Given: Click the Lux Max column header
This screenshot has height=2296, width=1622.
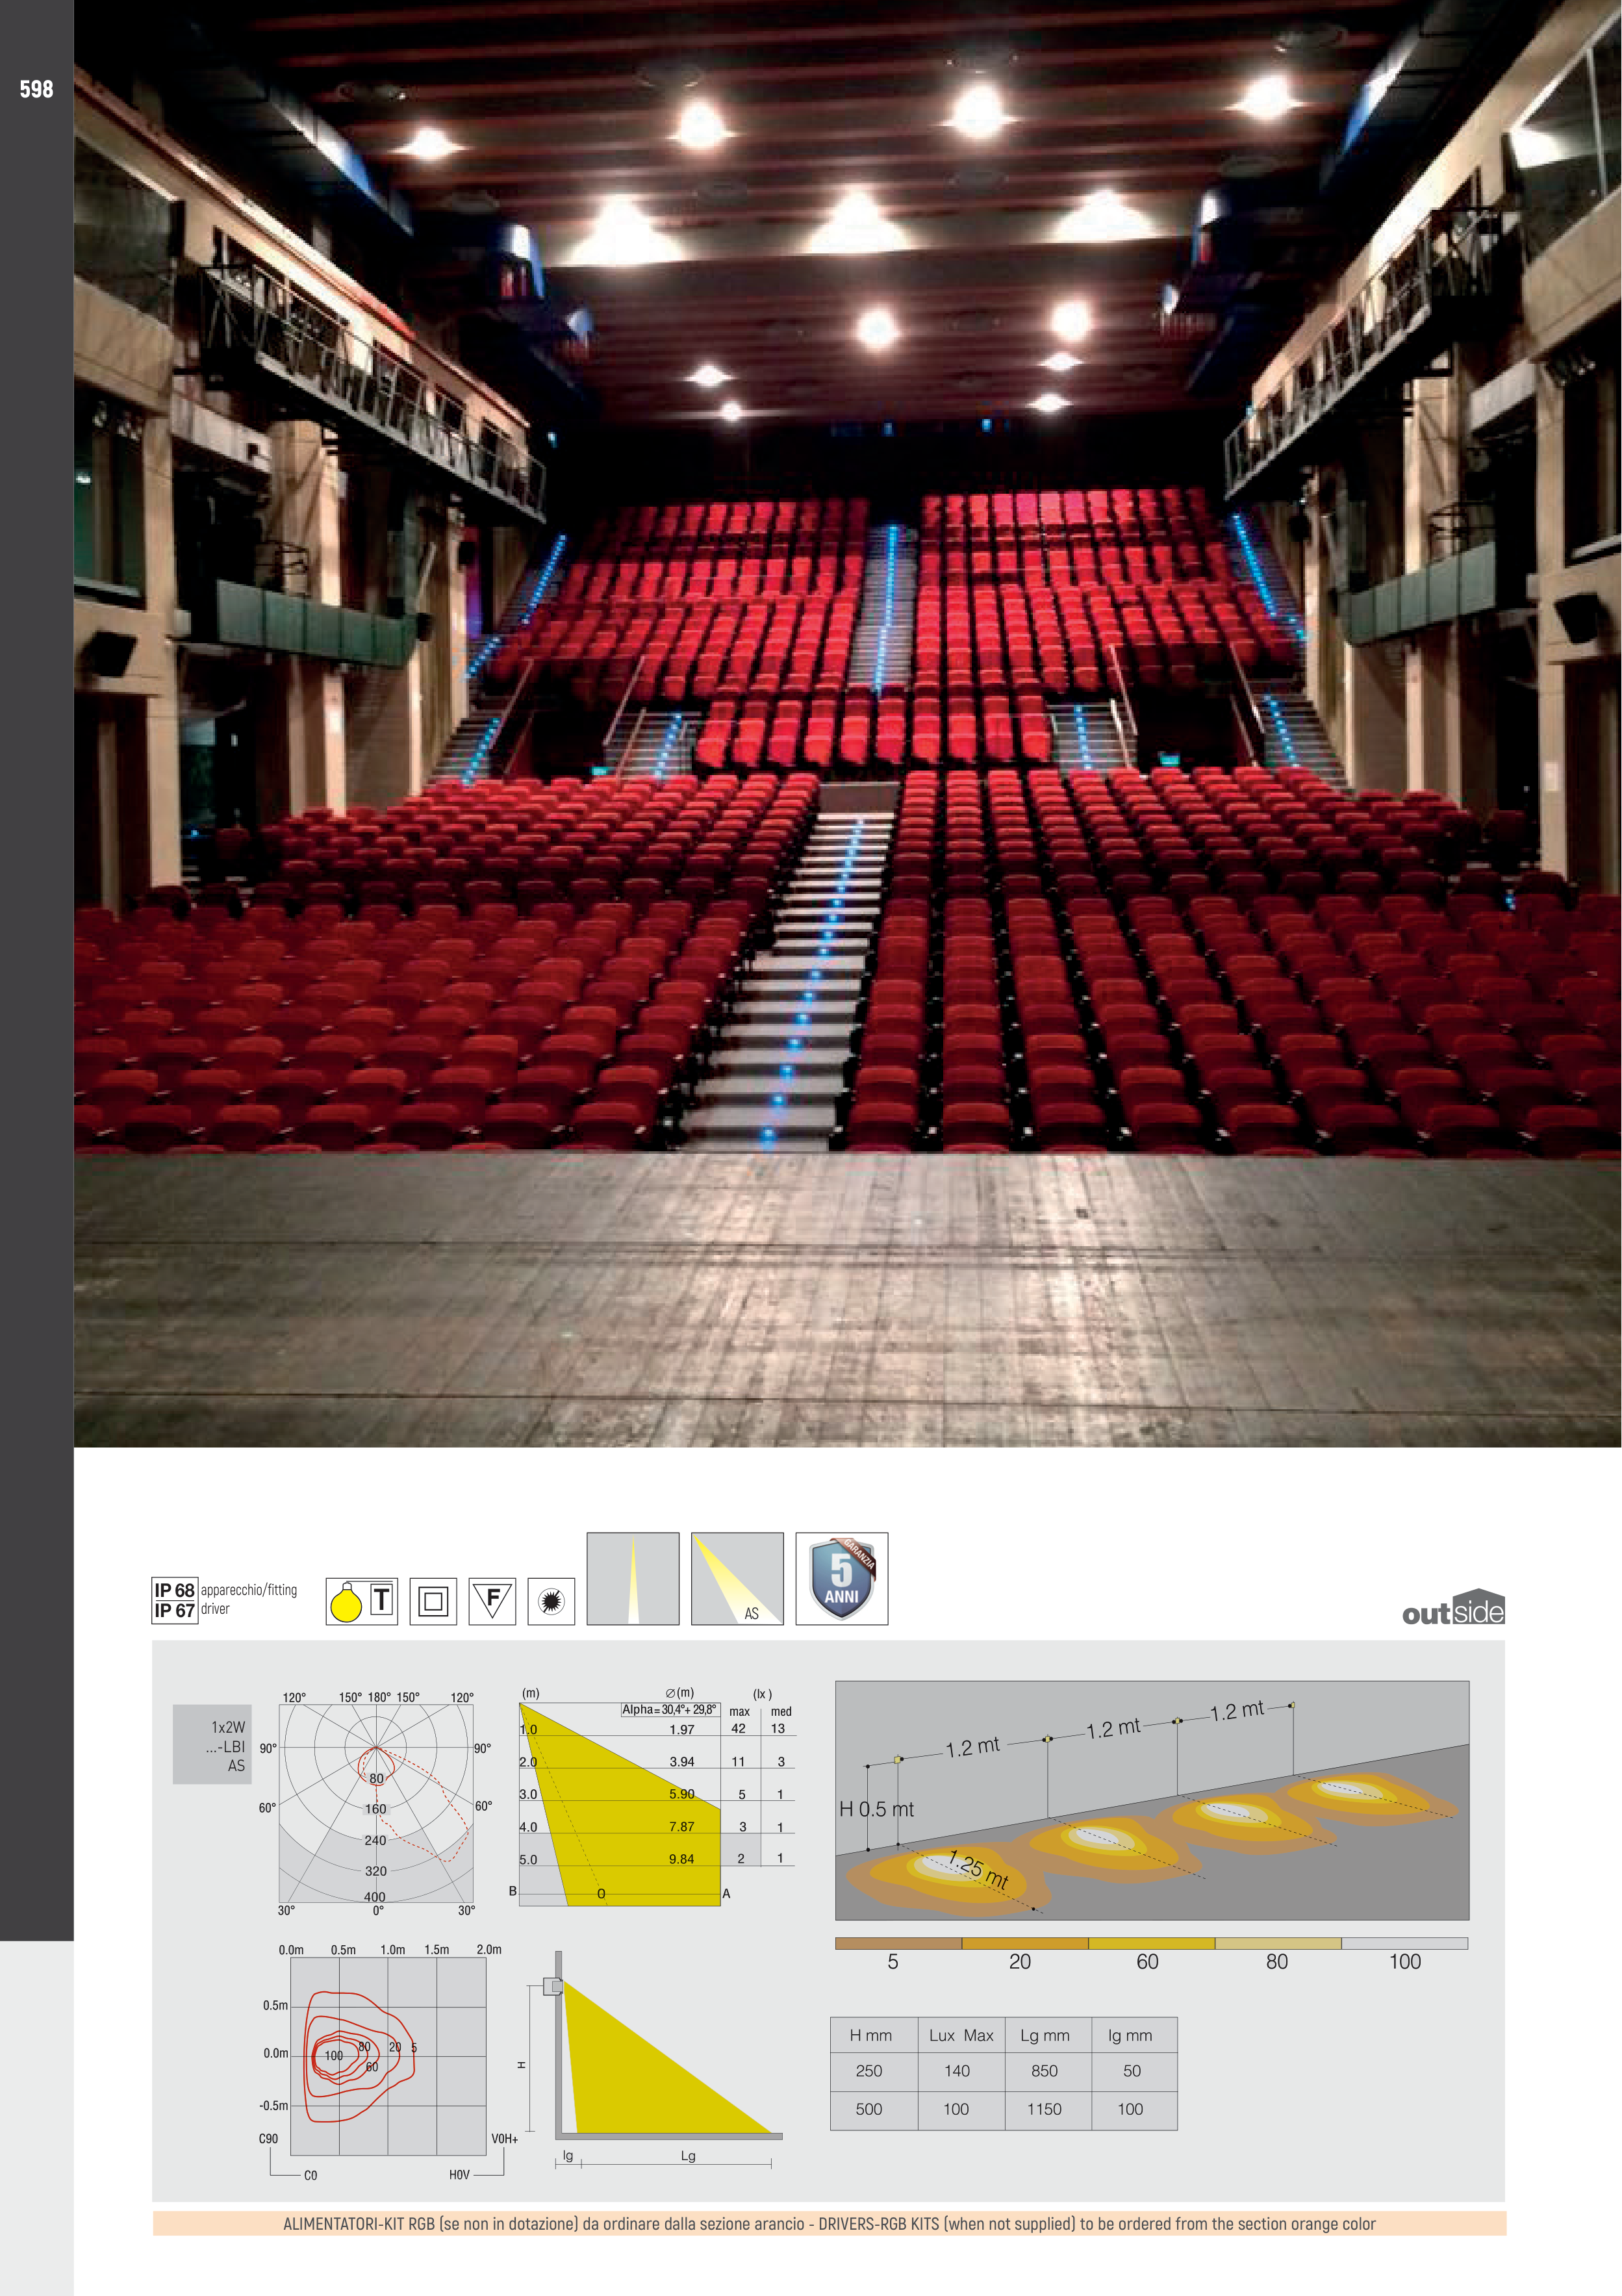Looking at the screenshot, I should coord(961,2035).
